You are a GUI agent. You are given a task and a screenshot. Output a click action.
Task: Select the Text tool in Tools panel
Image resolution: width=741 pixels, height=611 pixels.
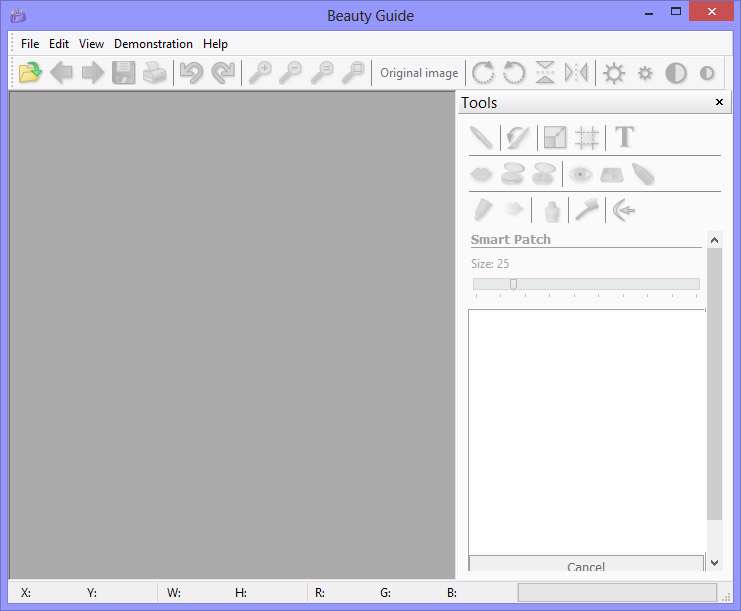(x=625, y=137)
